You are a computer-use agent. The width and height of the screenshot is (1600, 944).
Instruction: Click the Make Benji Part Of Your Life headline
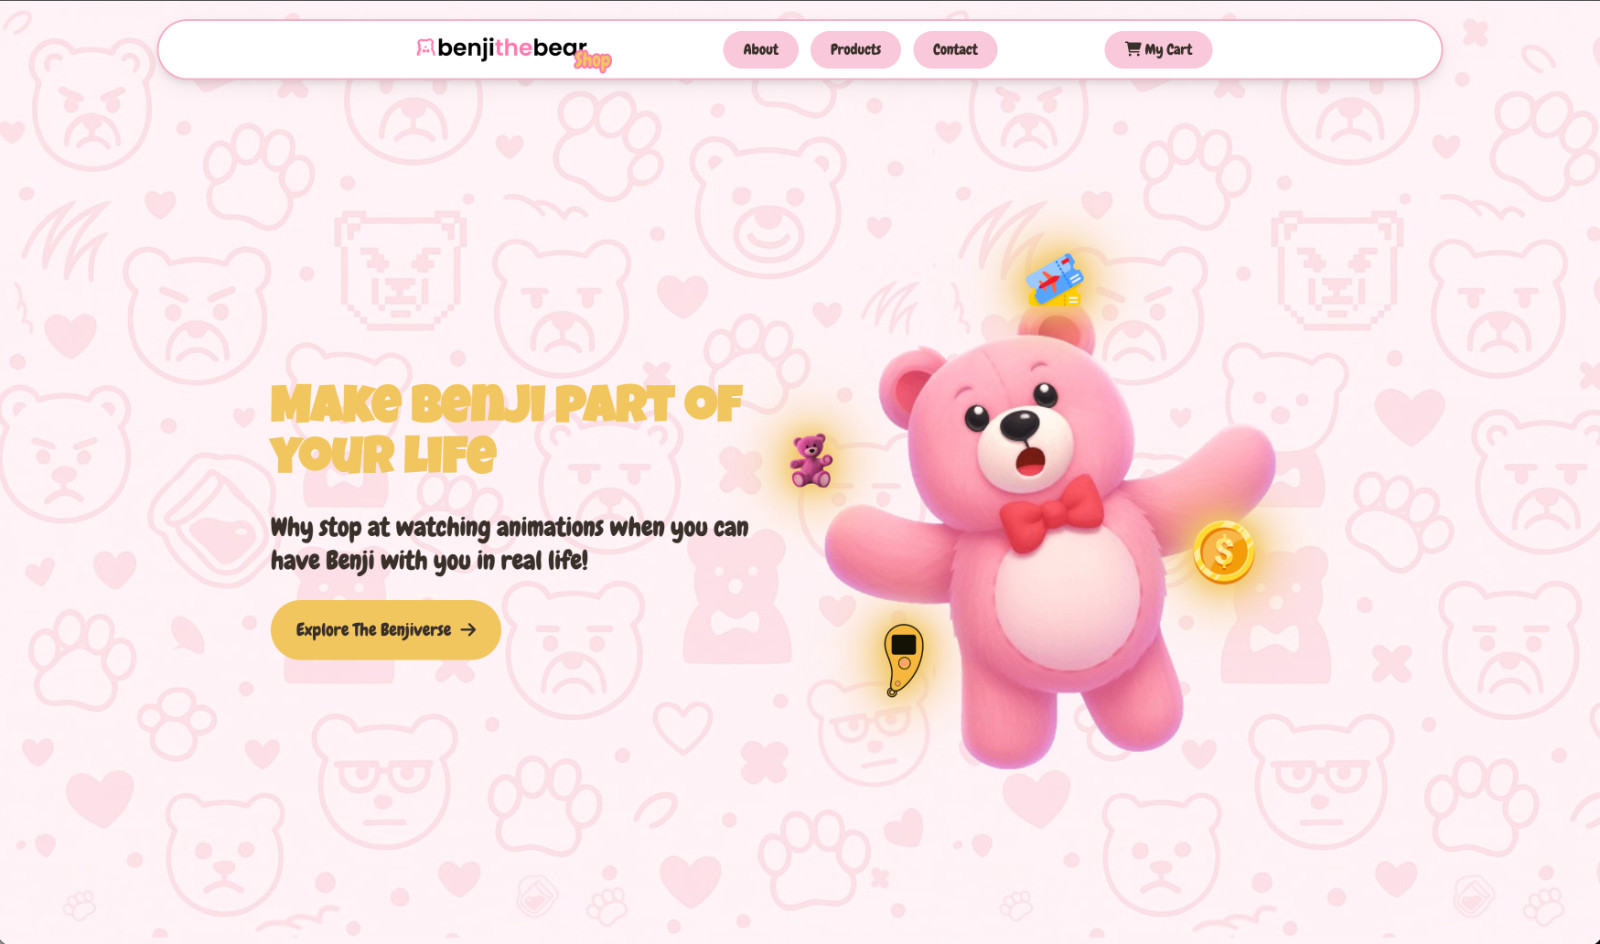pos(506,429)
